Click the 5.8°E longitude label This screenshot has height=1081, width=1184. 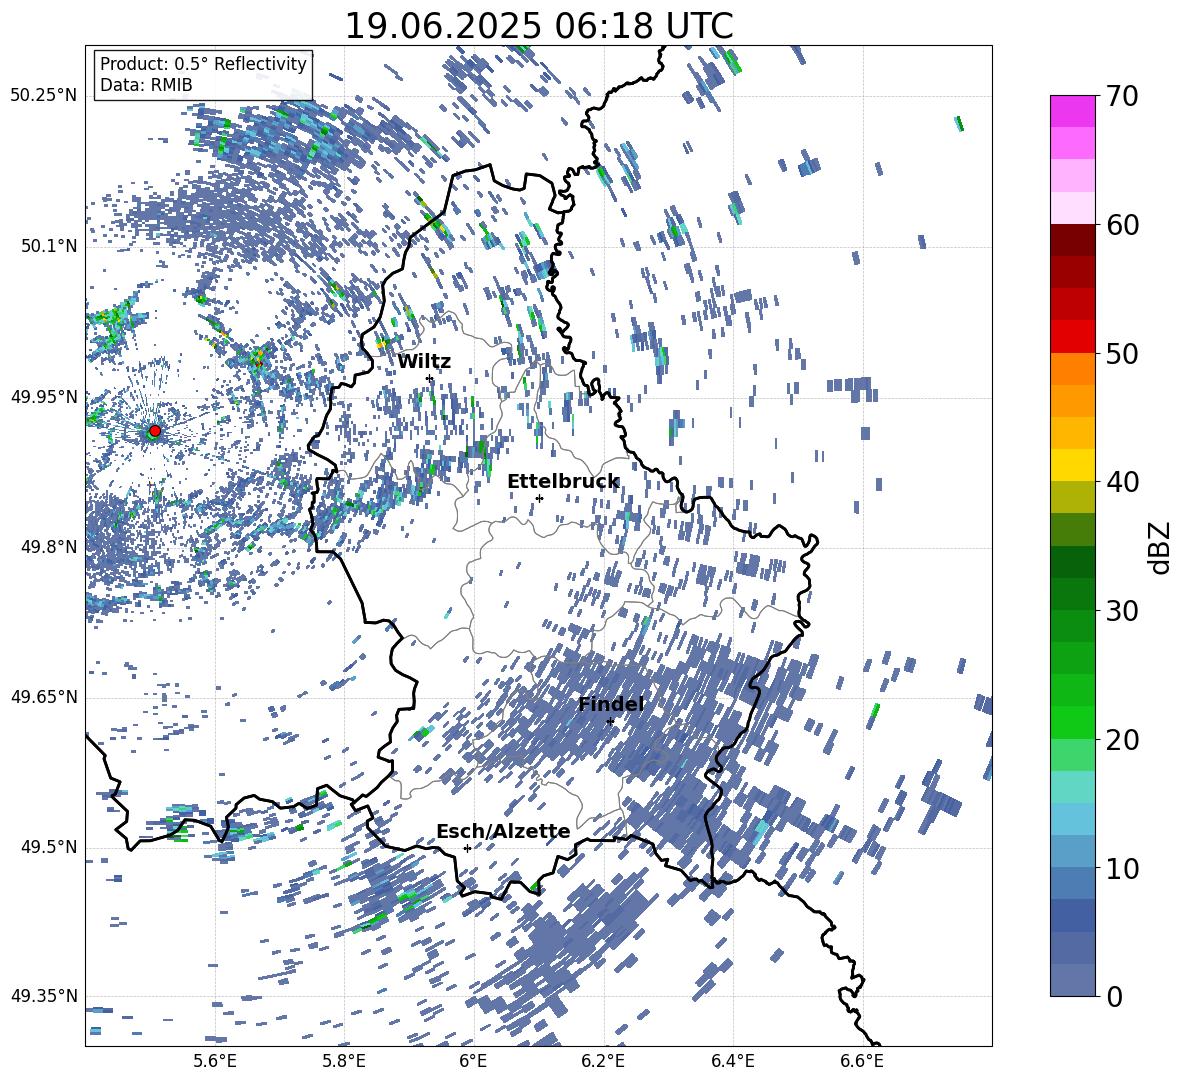pos(344,1062)
